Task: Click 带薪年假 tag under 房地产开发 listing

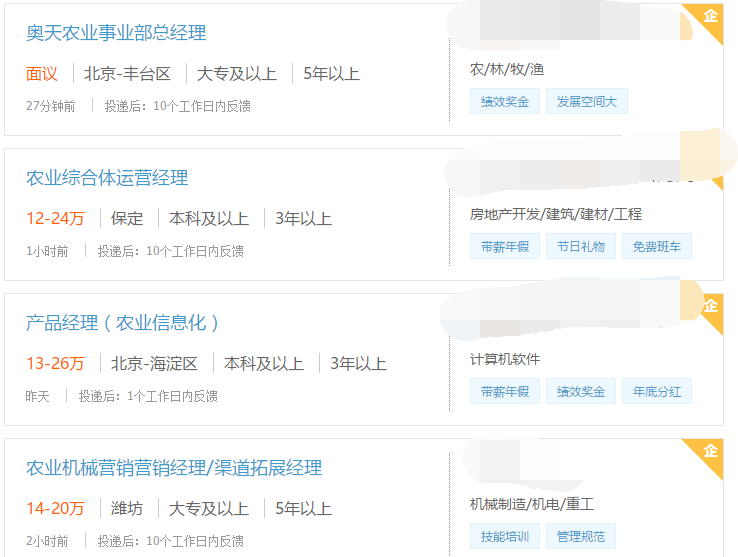Action: pos(505,246)
